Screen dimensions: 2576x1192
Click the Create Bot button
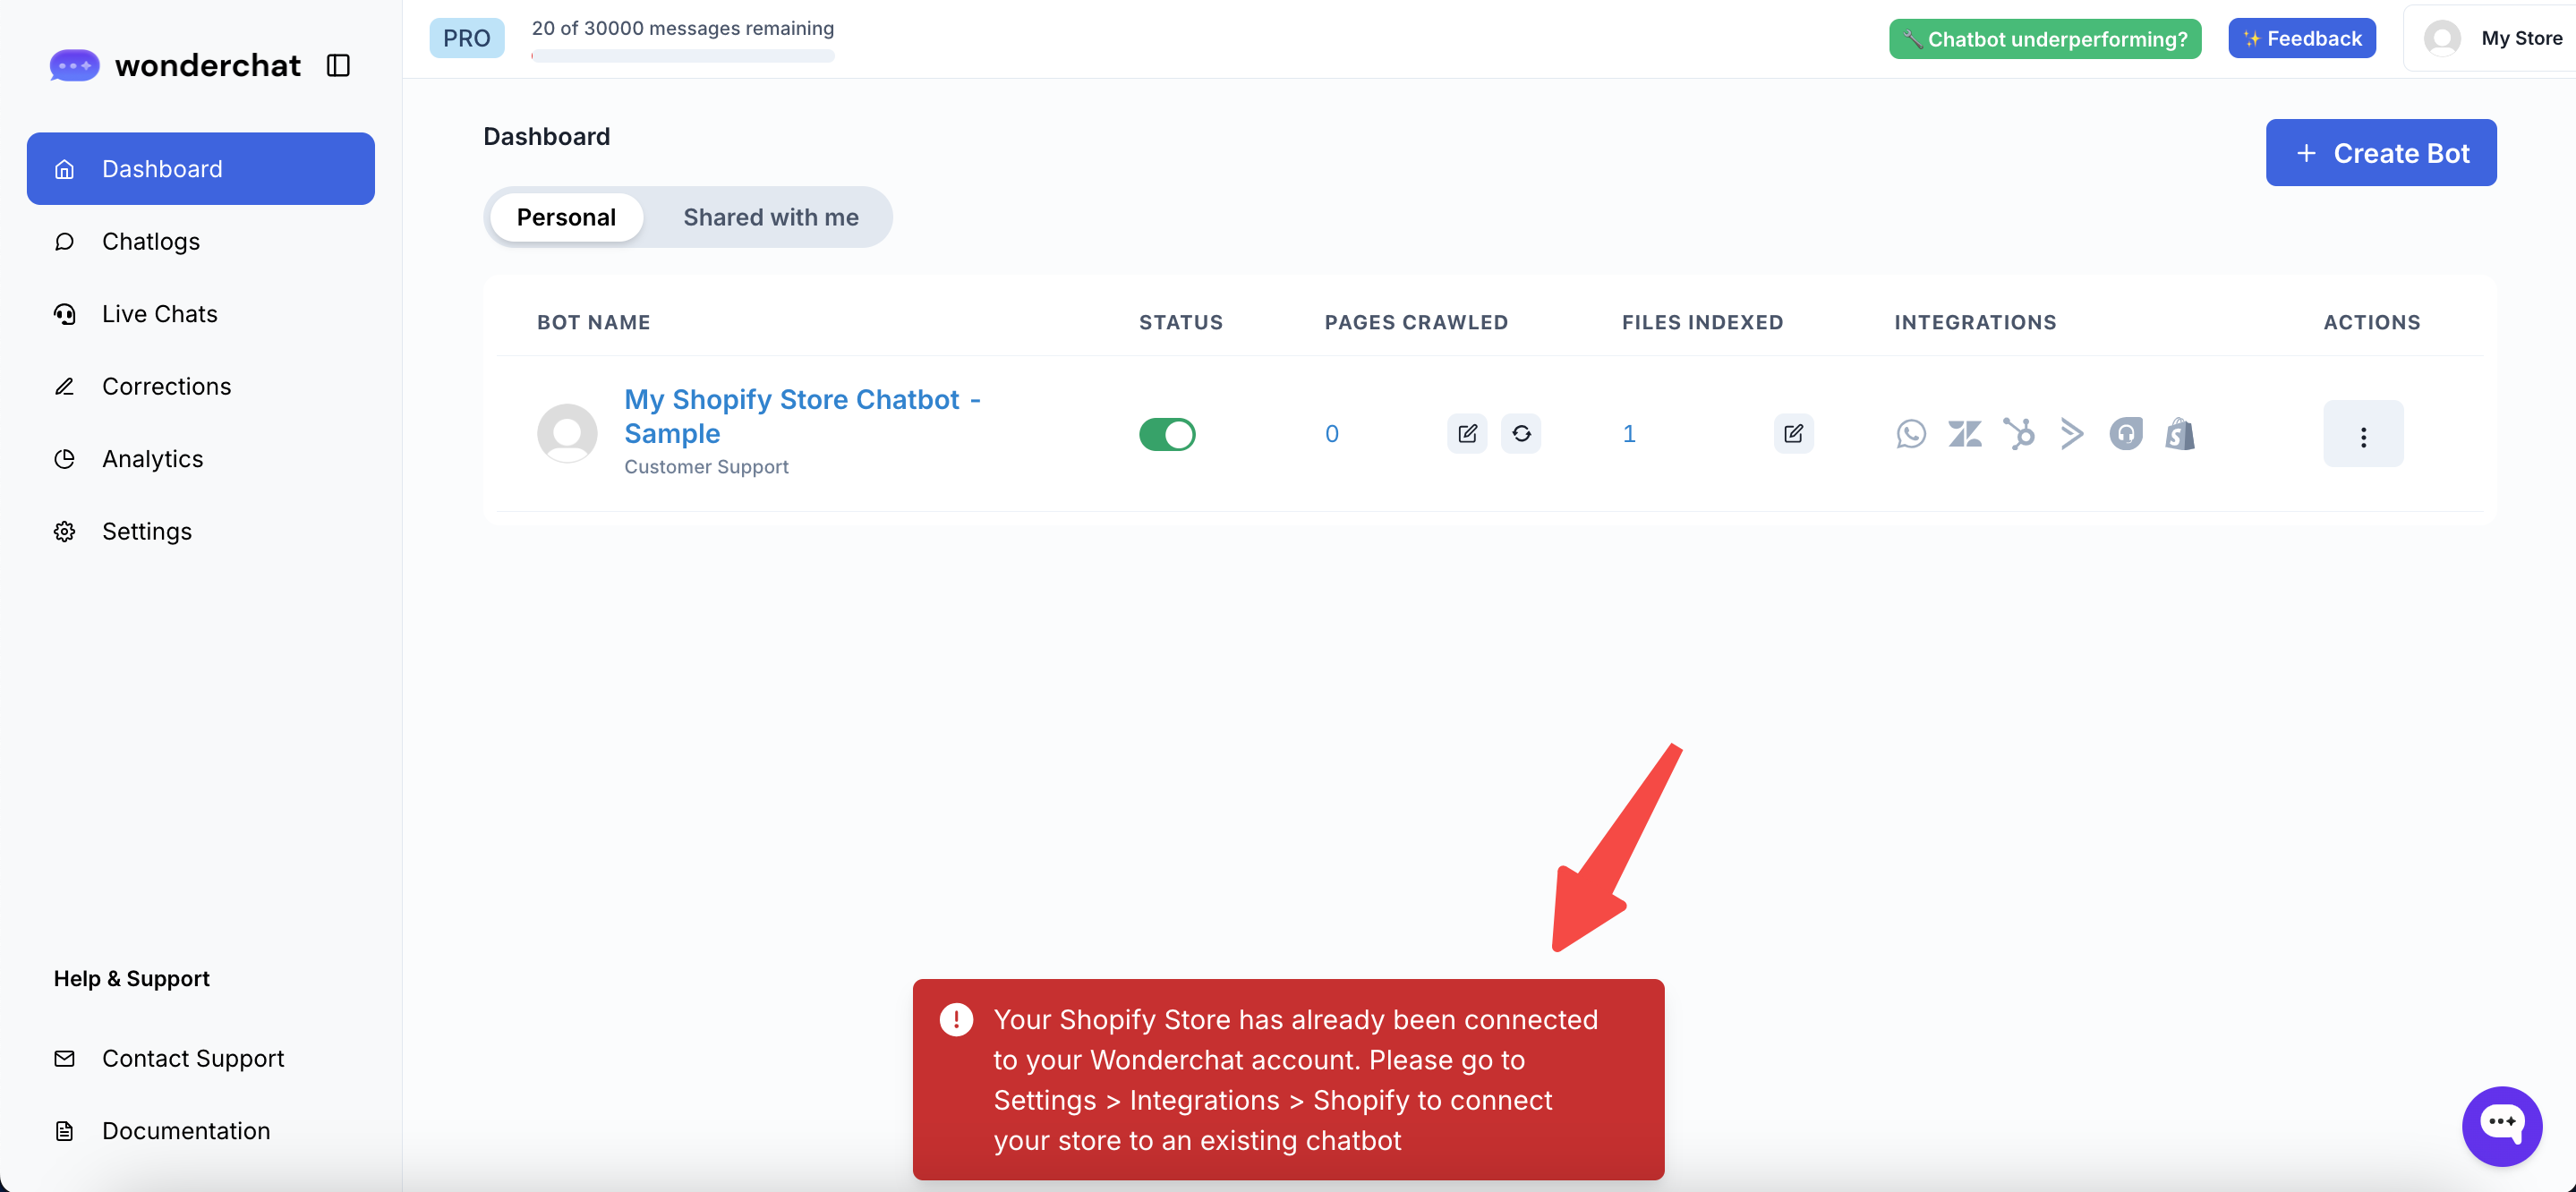[2380, 153]
